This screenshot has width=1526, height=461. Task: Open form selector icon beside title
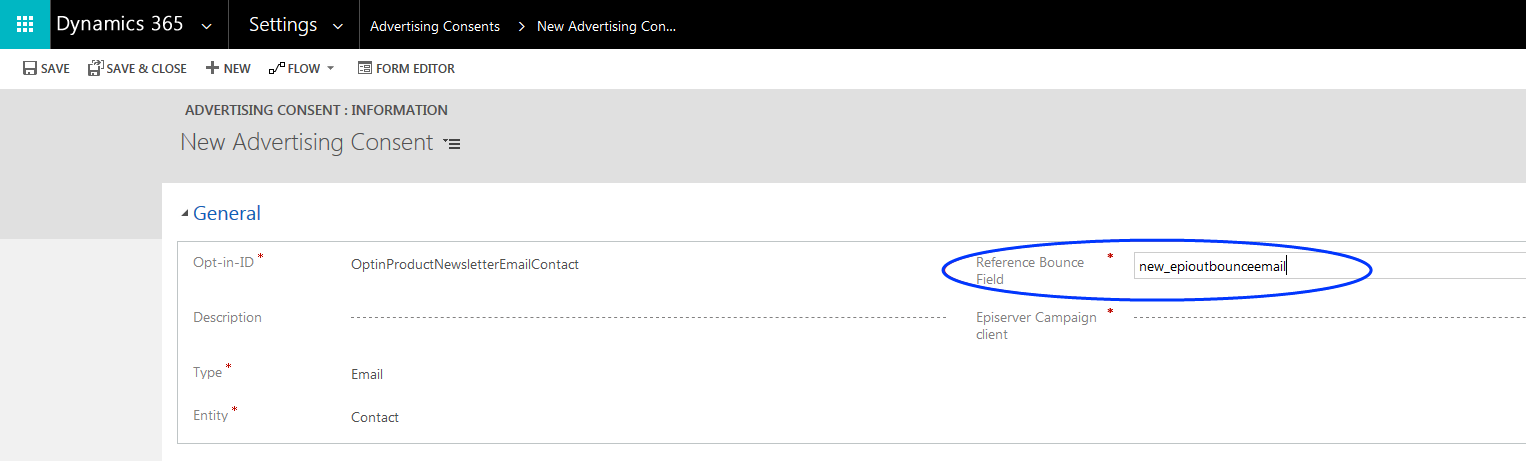point(452,144)
